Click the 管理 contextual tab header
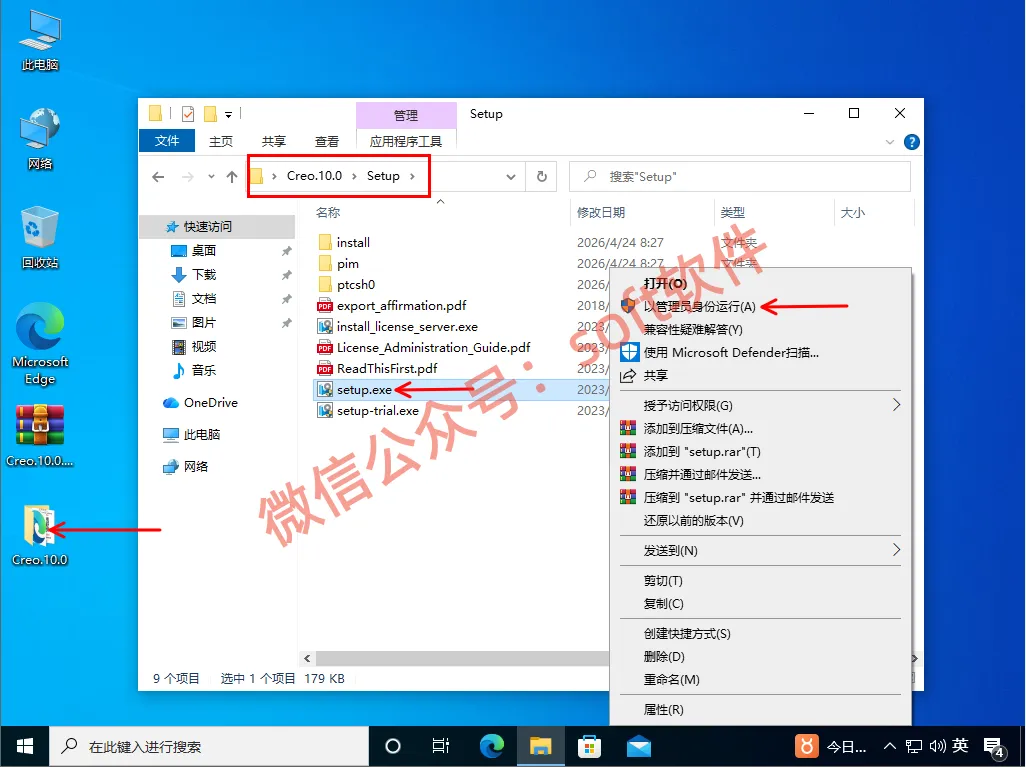 click(406, 115)
